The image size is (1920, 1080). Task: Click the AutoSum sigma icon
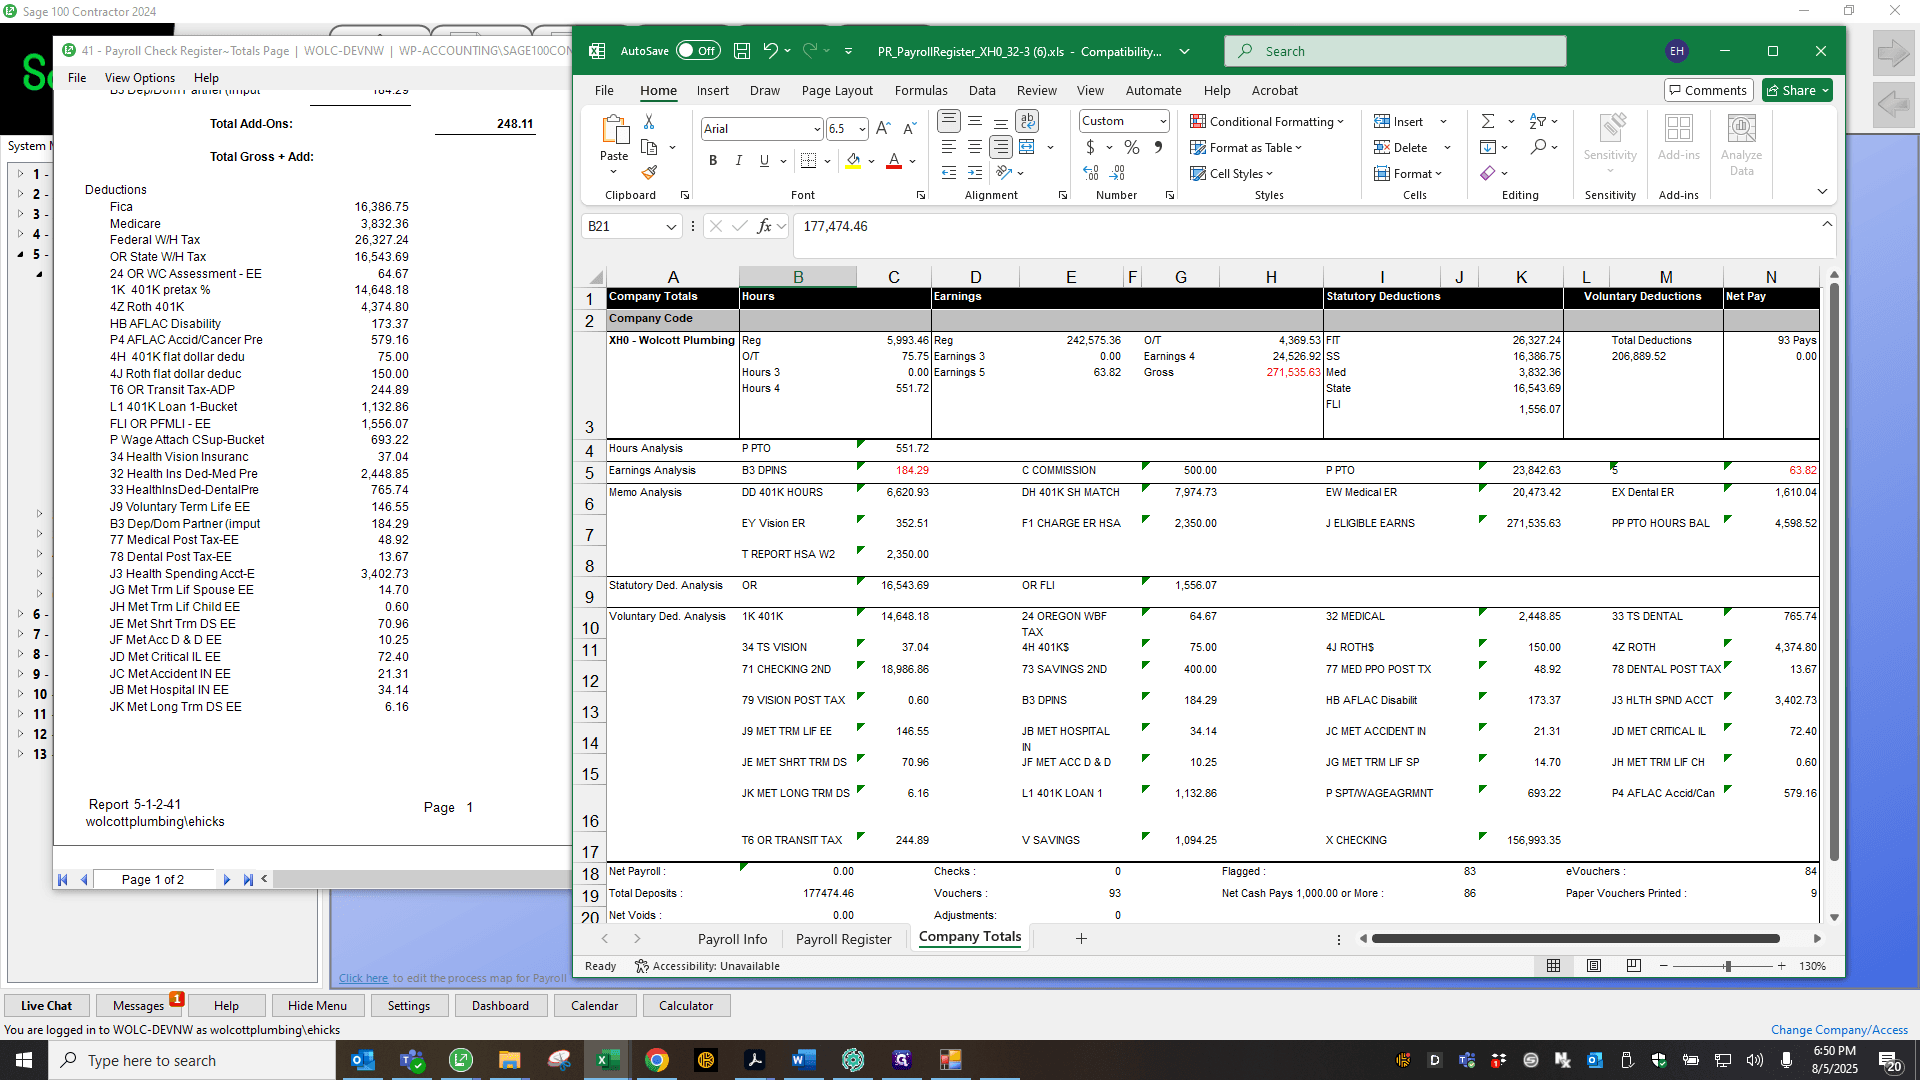click(x=1488, y=121)
